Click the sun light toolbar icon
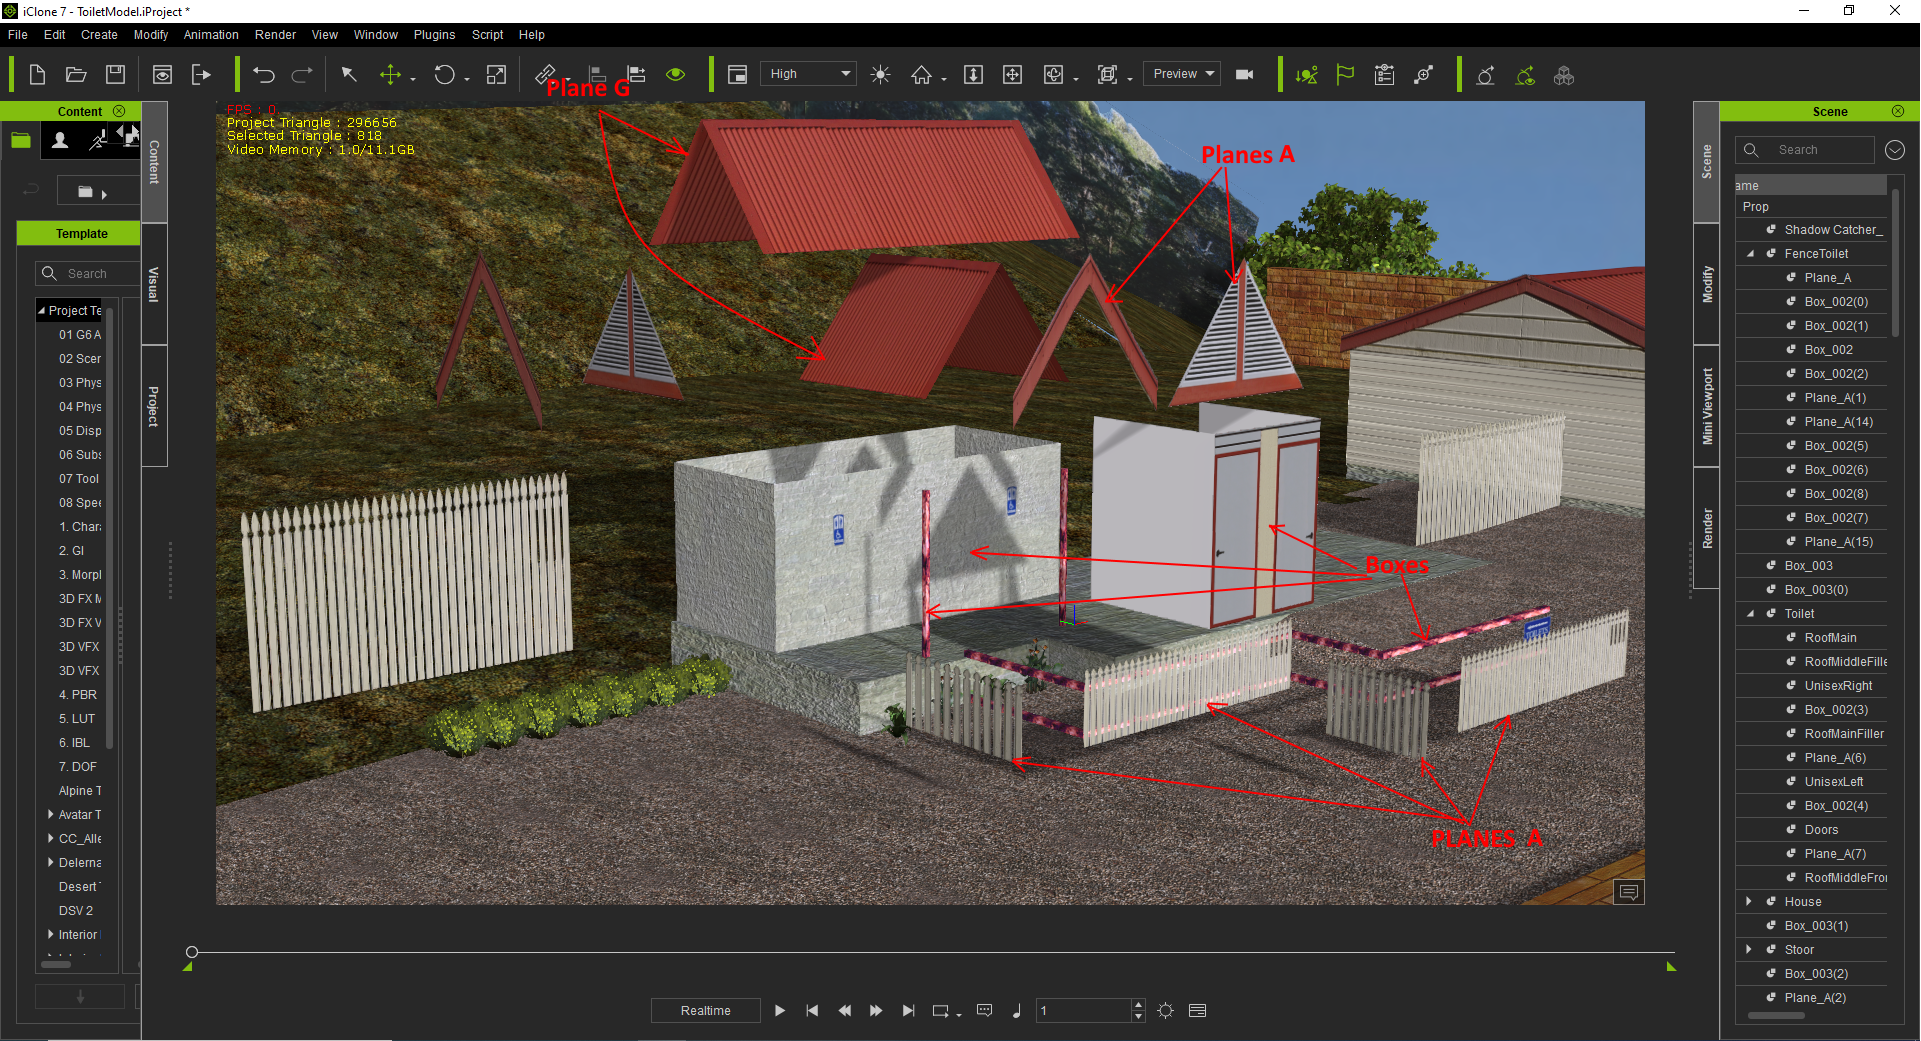The image size is (1921, 1041). point(880,75)
